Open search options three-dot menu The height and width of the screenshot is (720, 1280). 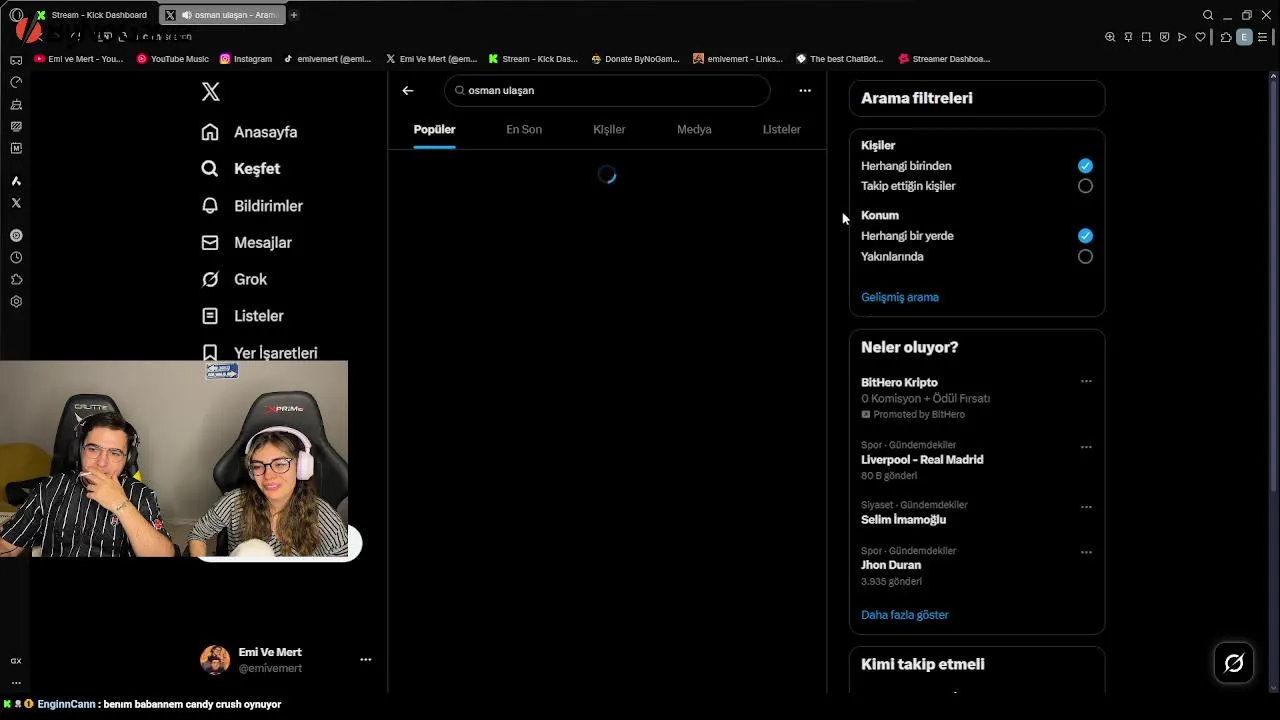[x=805, y=90]
